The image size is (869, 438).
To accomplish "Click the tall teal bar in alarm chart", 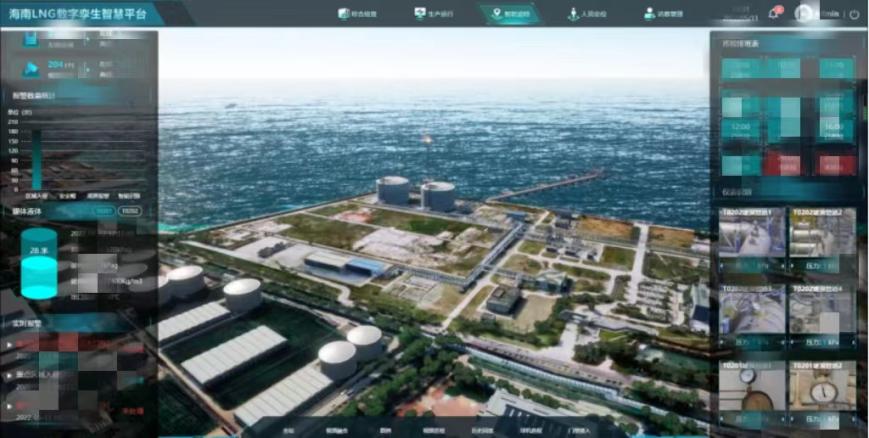I will [37, 160].
